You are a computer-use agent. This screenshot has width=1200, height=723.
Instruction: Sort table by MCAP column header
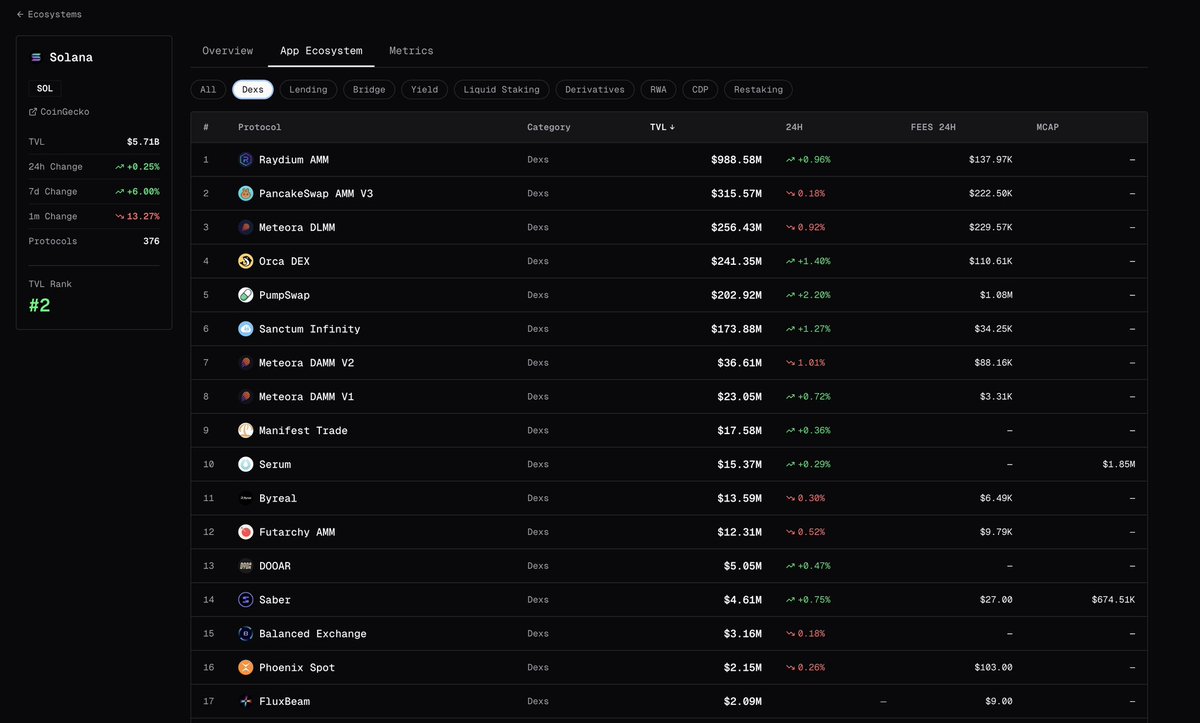(1048, 127)
